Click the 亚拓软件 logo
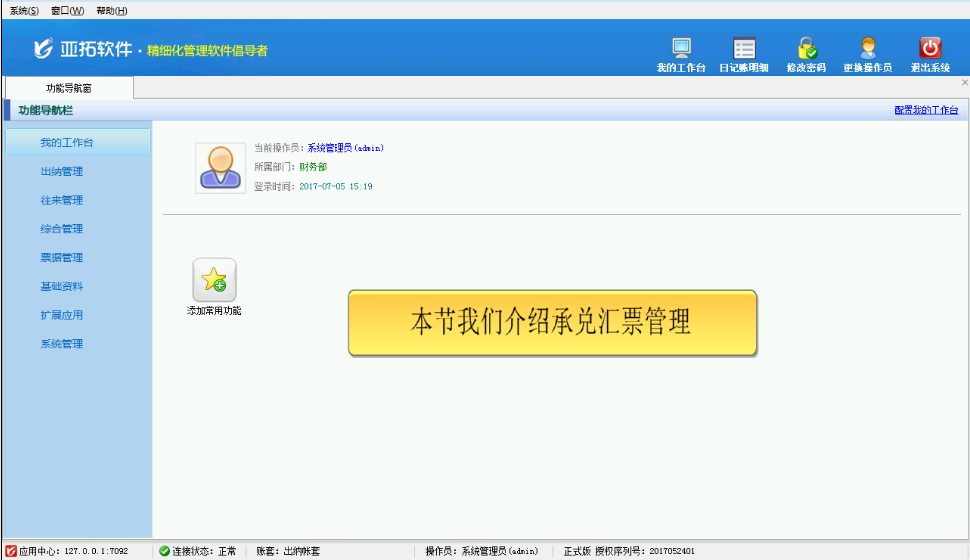The width and height of the screenshot is (970, 560). click(84, 49)
